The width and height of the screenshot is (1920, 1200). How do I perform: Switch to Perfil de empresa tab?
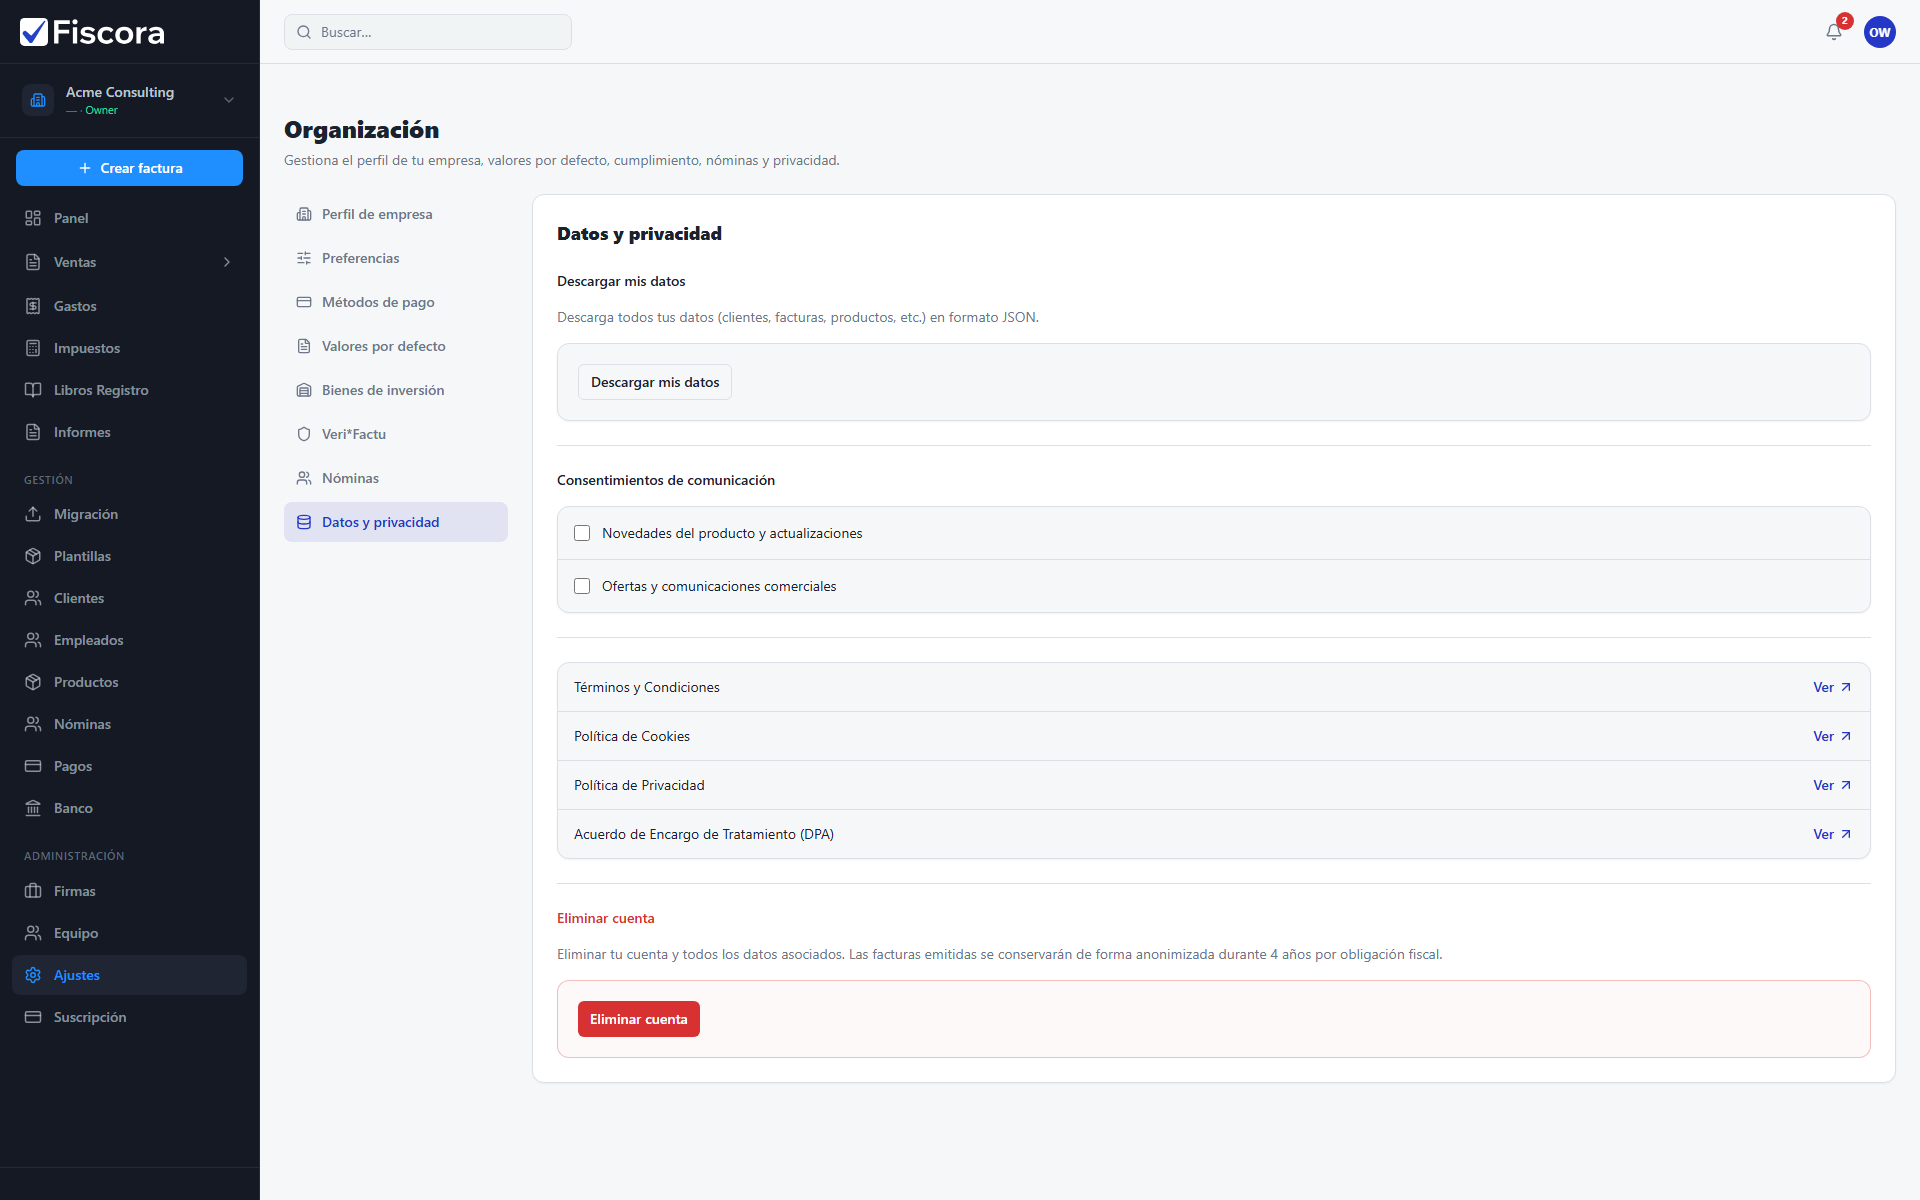point(396,214)
